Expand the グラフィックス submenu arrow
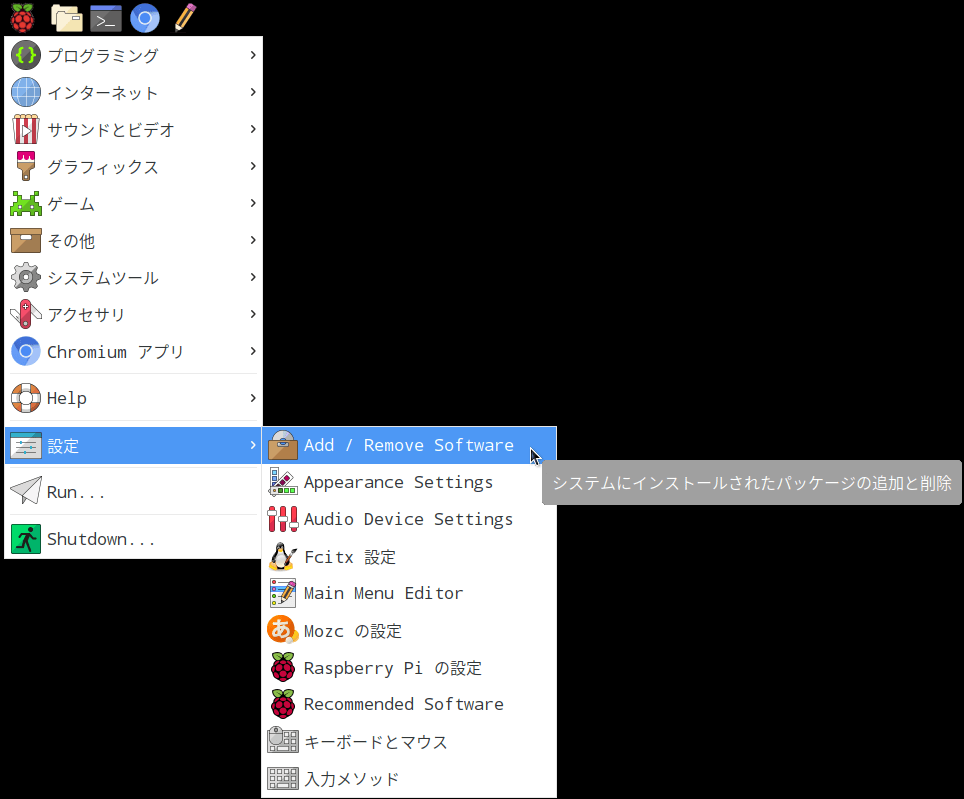The width and height of the screenshot is (964, 799). pos(253,166)
